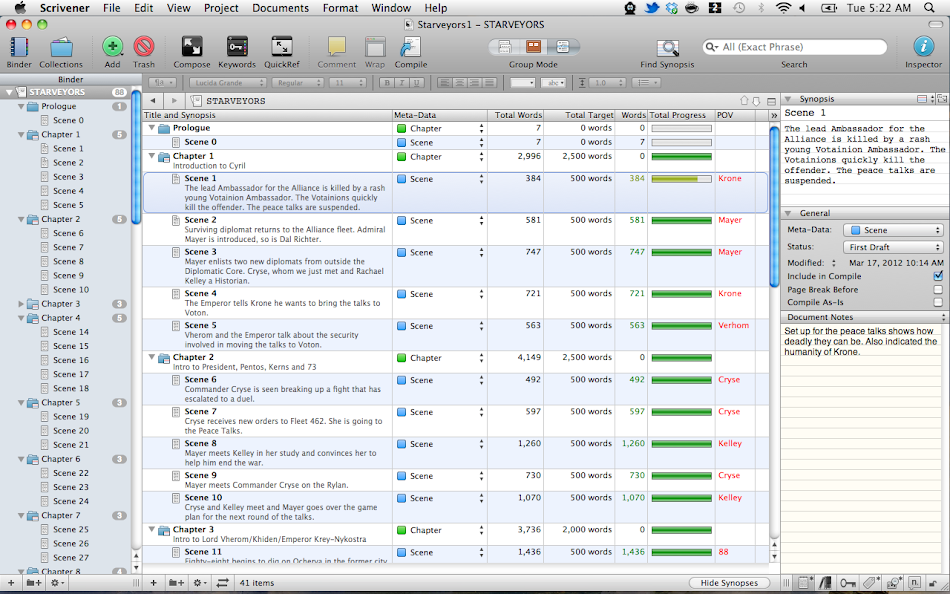Image resolution: width=950 pixels, height=594 pixels.
Task: Show Keywords pane via key icon
Action: tap(847, 582)
